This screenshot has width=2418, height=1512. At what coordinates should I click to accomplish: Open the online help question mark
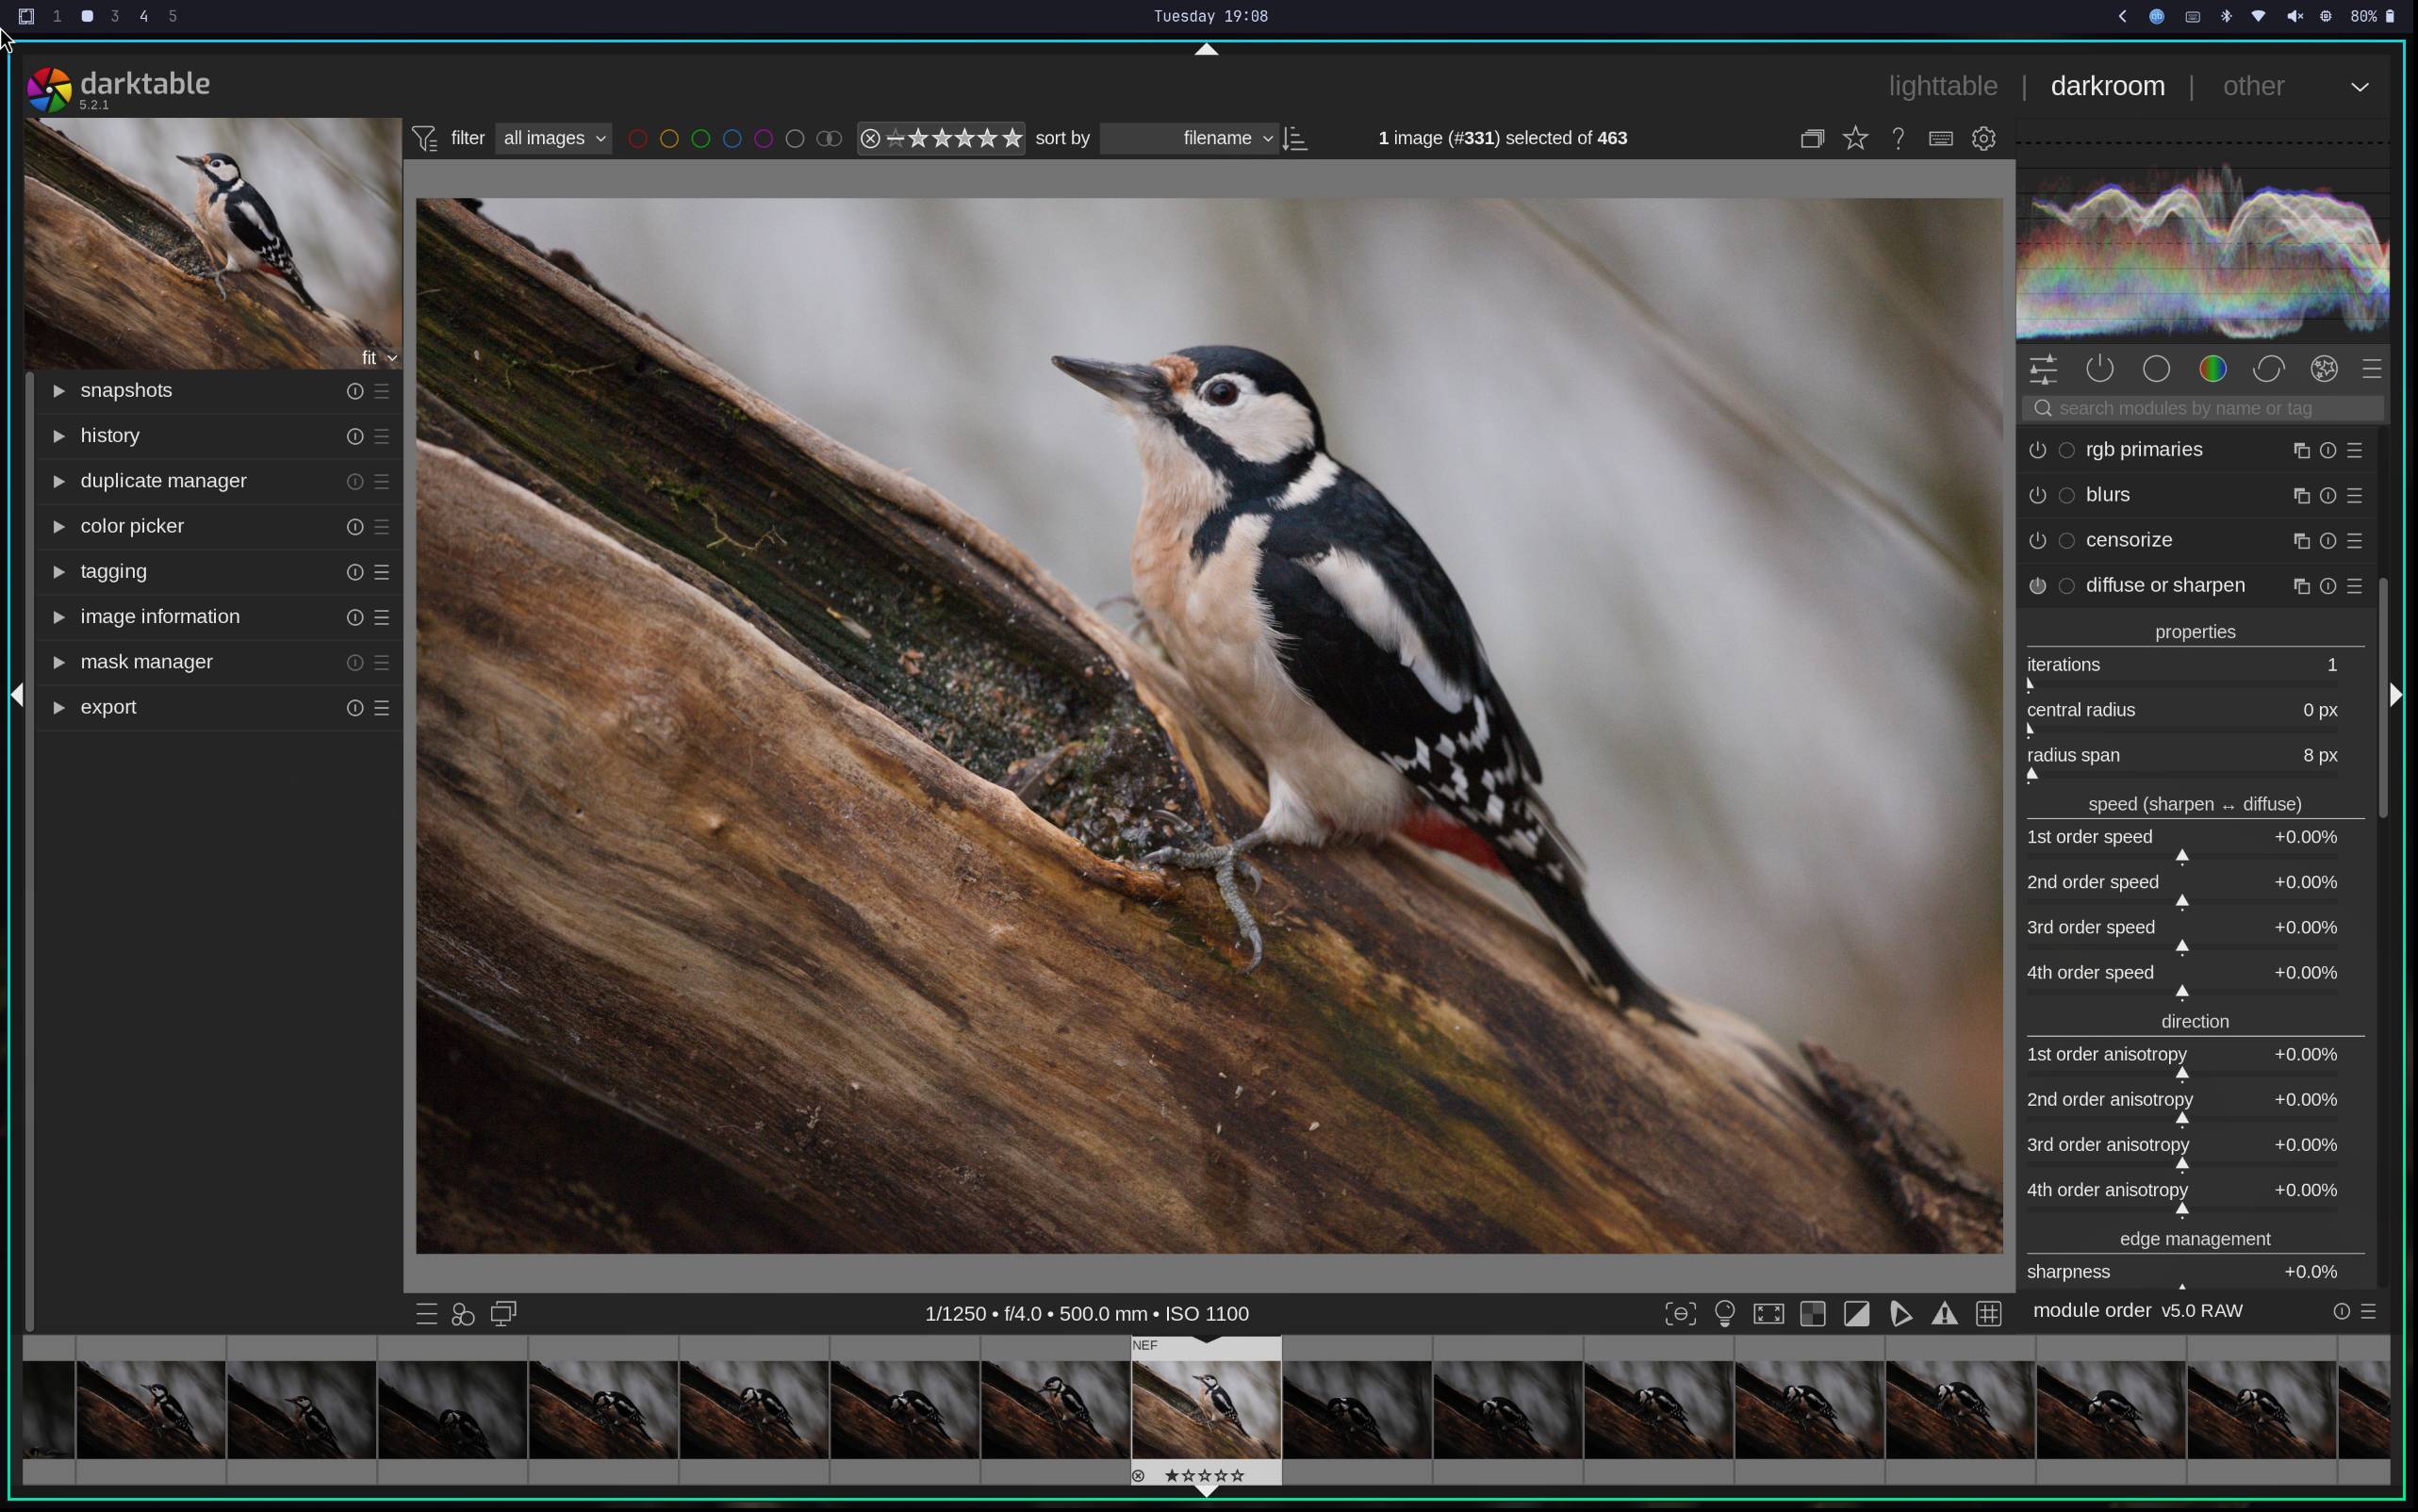pos(1898,138)
